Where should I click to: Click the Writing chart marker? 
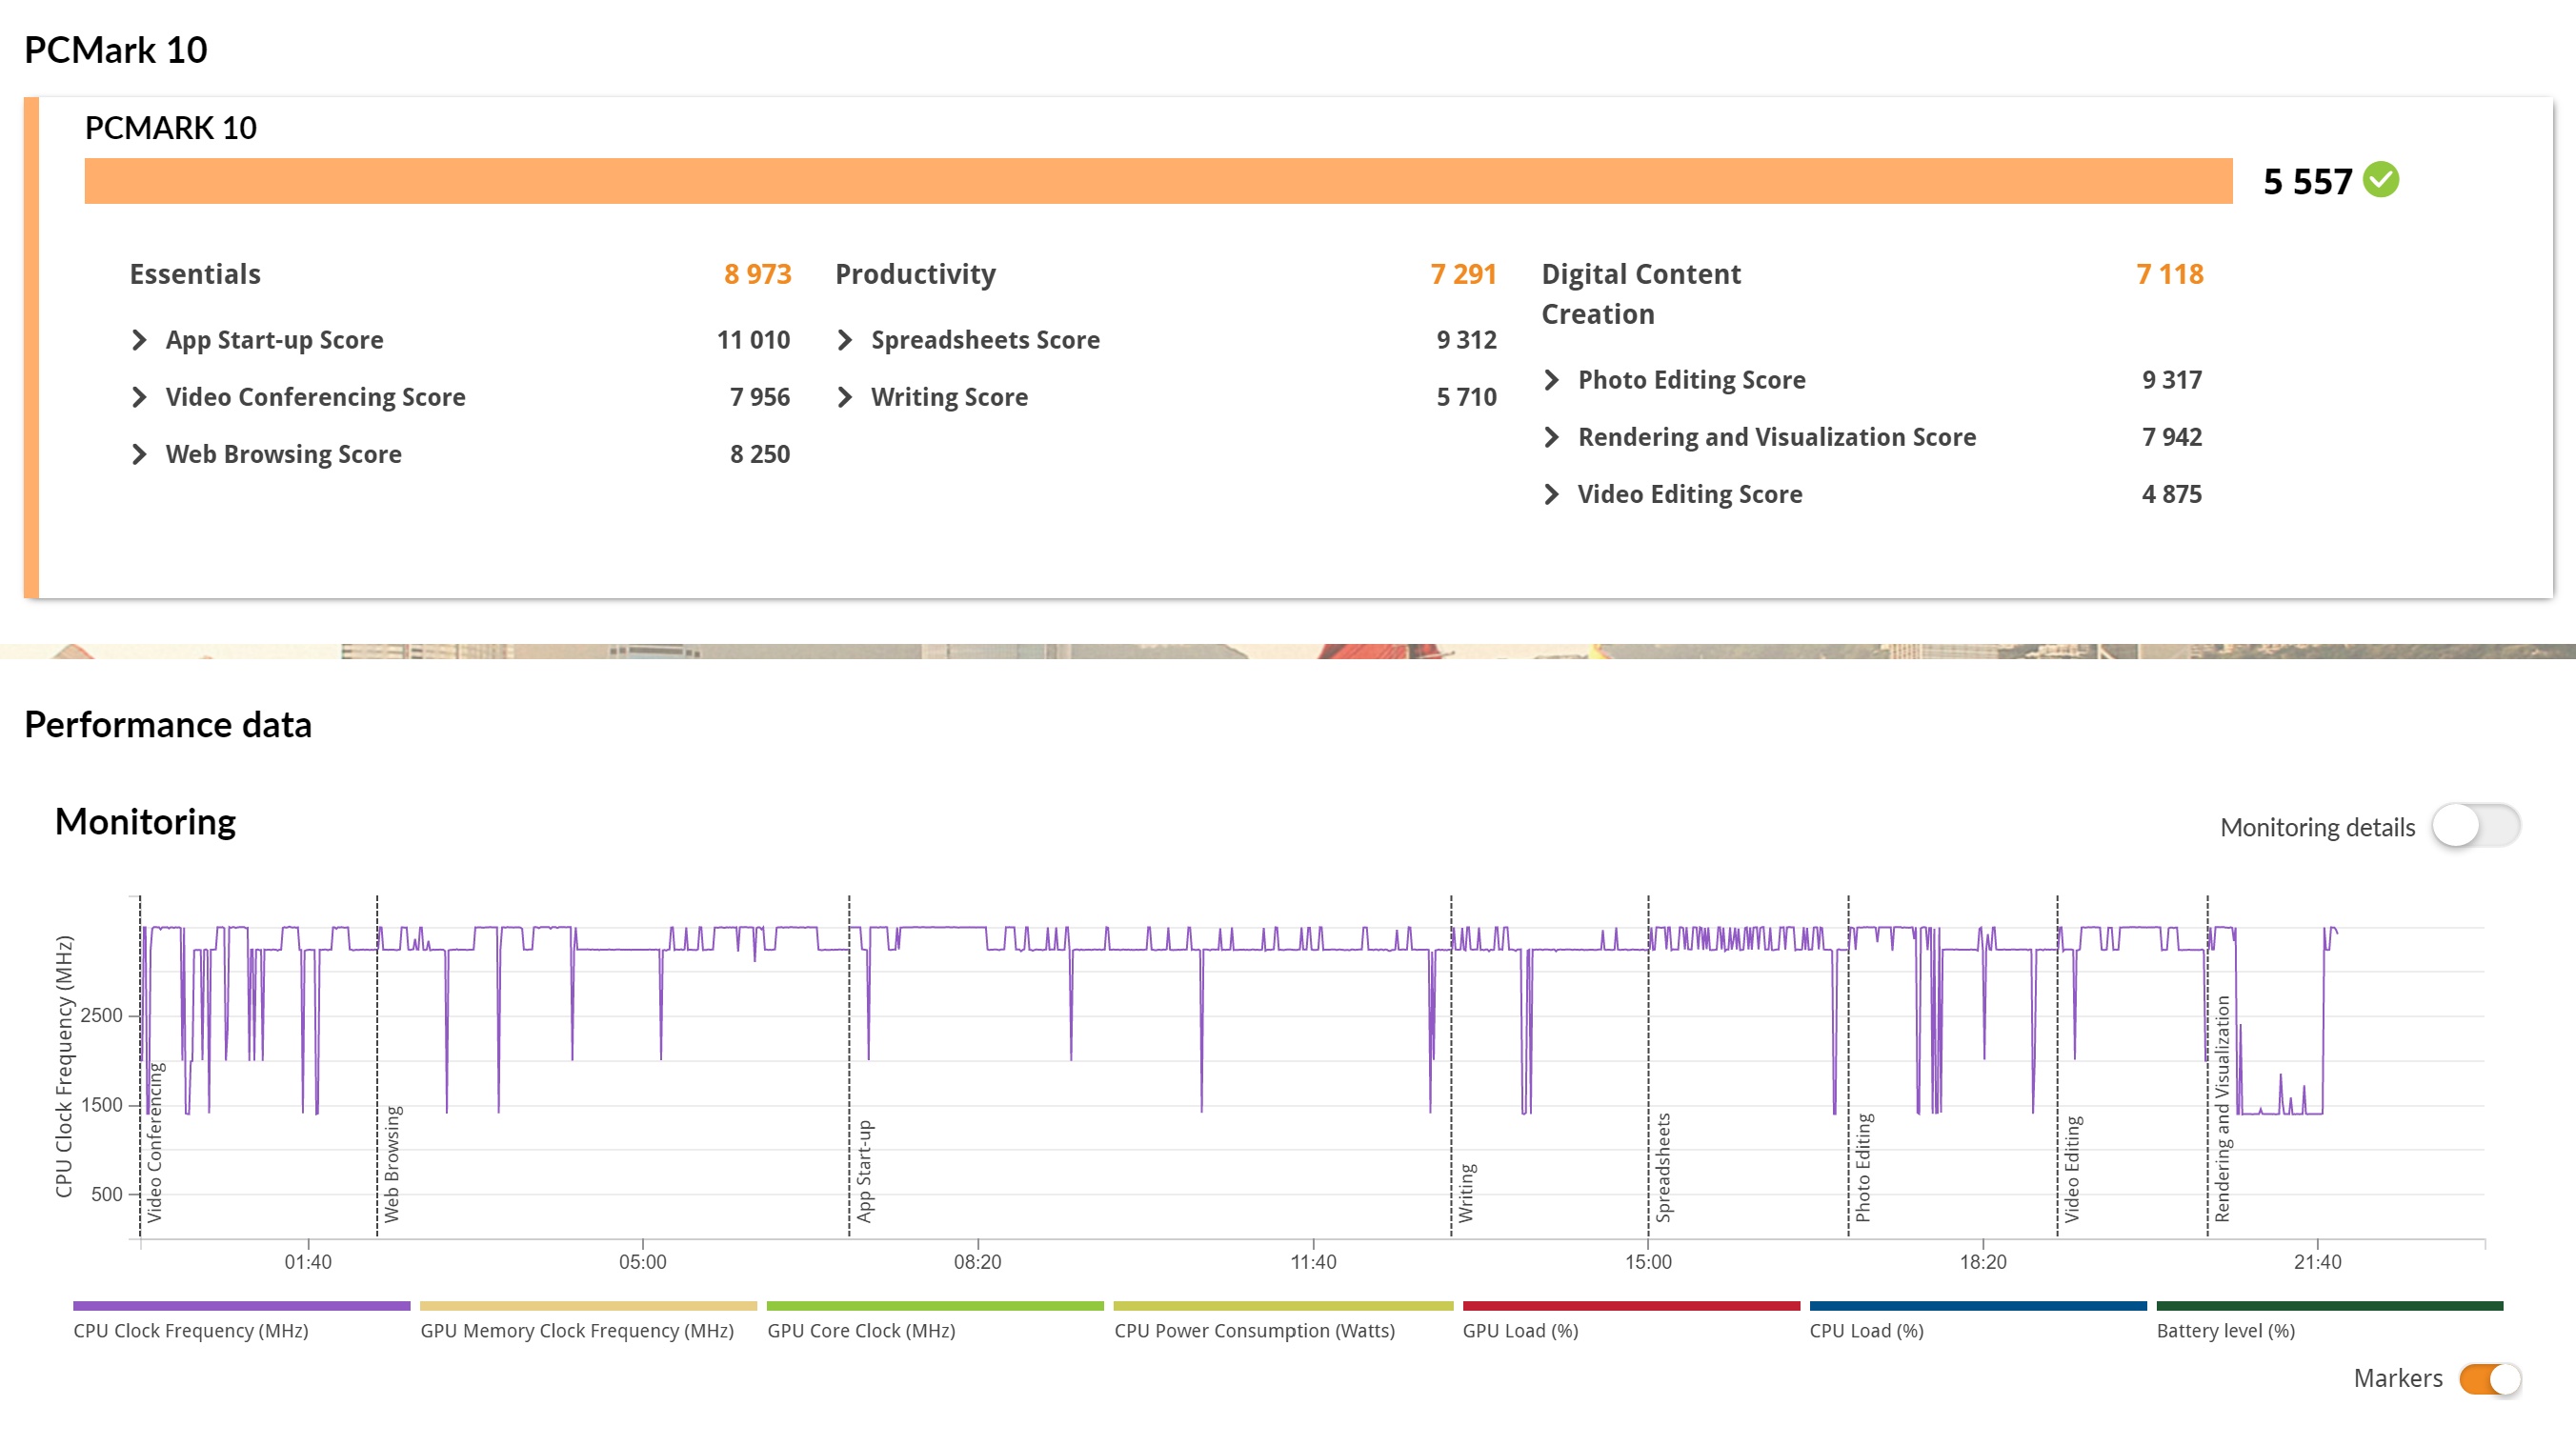coord(1466,1193)
